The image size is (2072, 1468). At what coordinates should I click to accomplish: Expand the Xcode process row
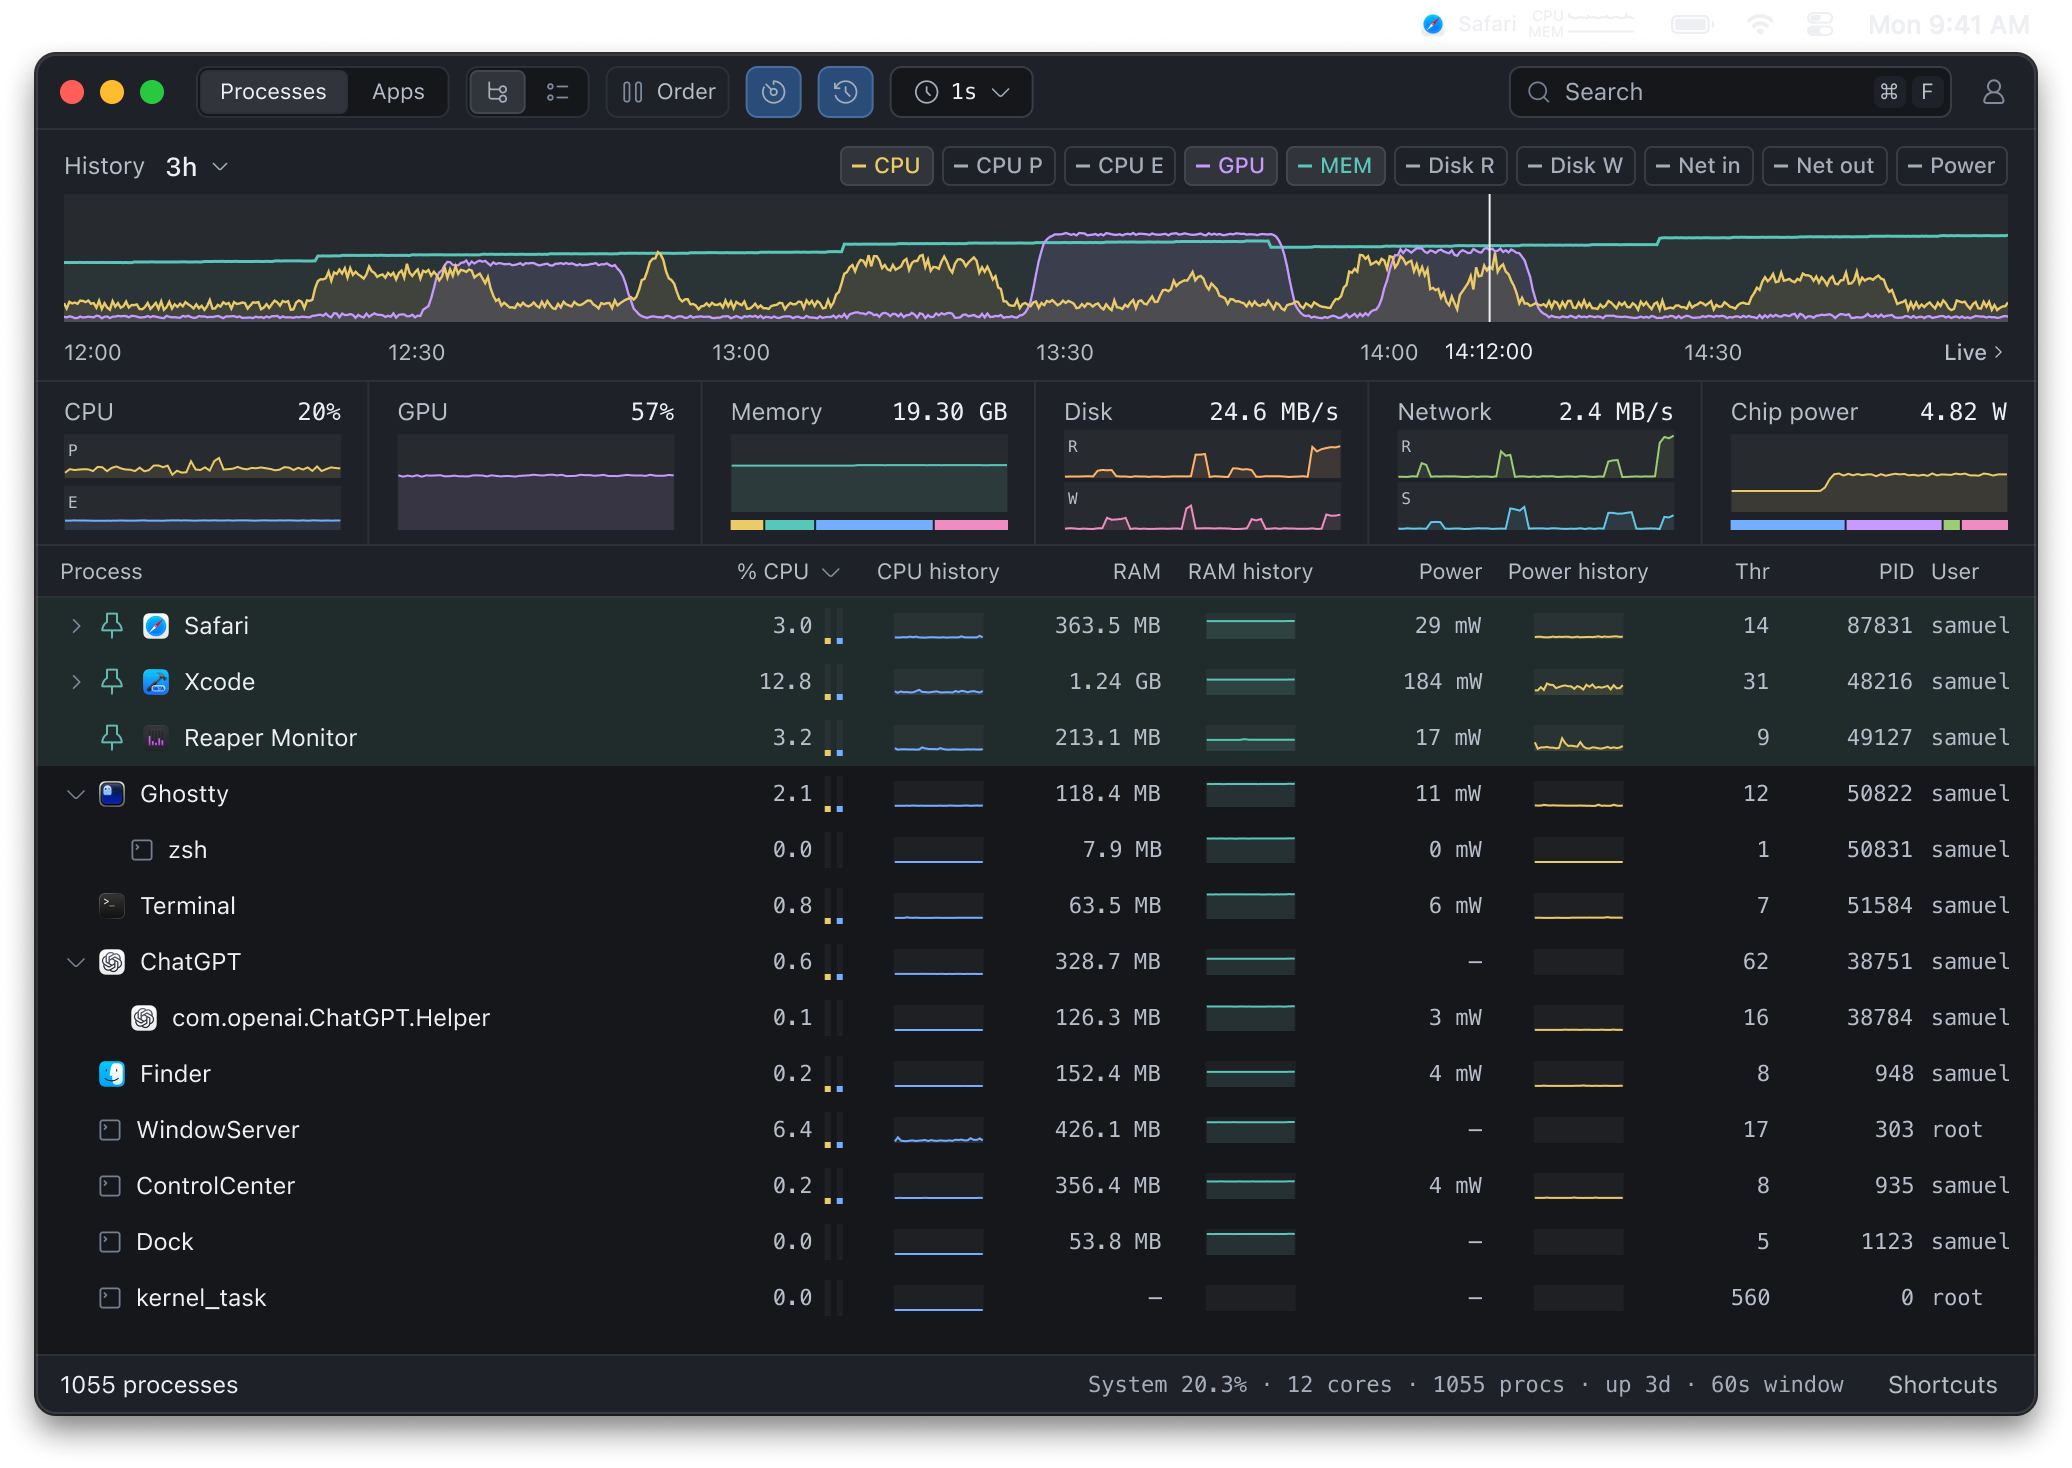tap(76, 682)
